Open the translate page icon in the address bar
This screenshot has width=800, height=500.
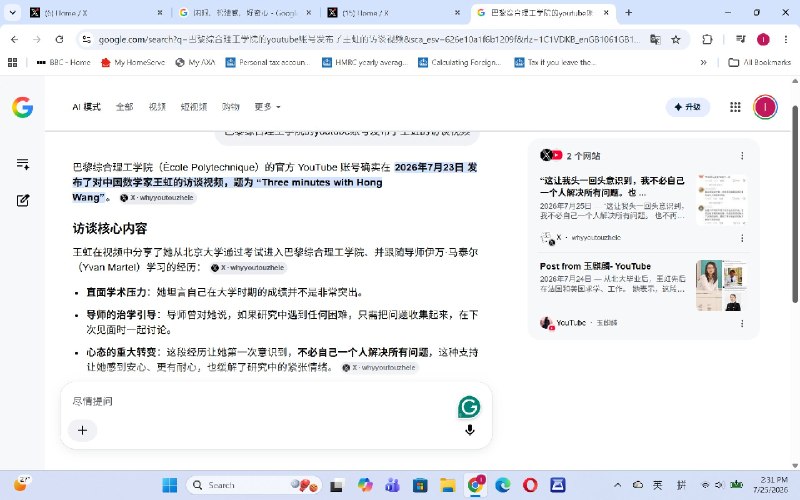coord(655,39)
